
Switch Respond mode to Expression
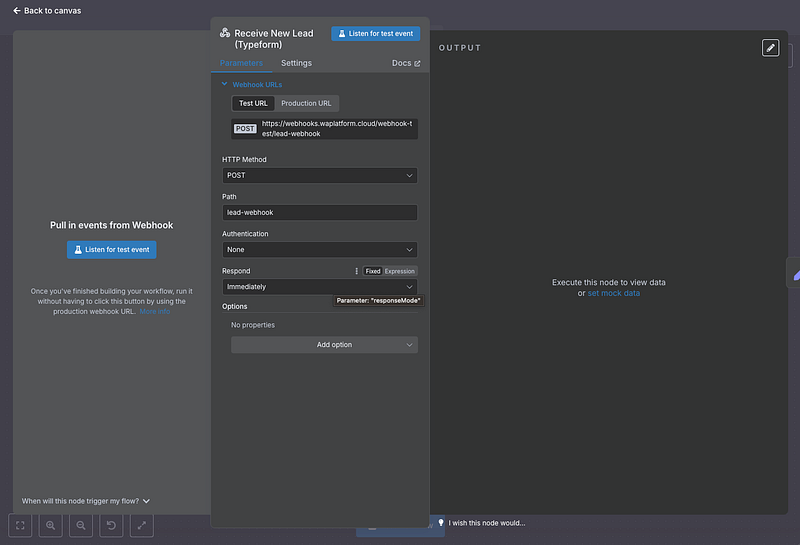click(400, 271)
